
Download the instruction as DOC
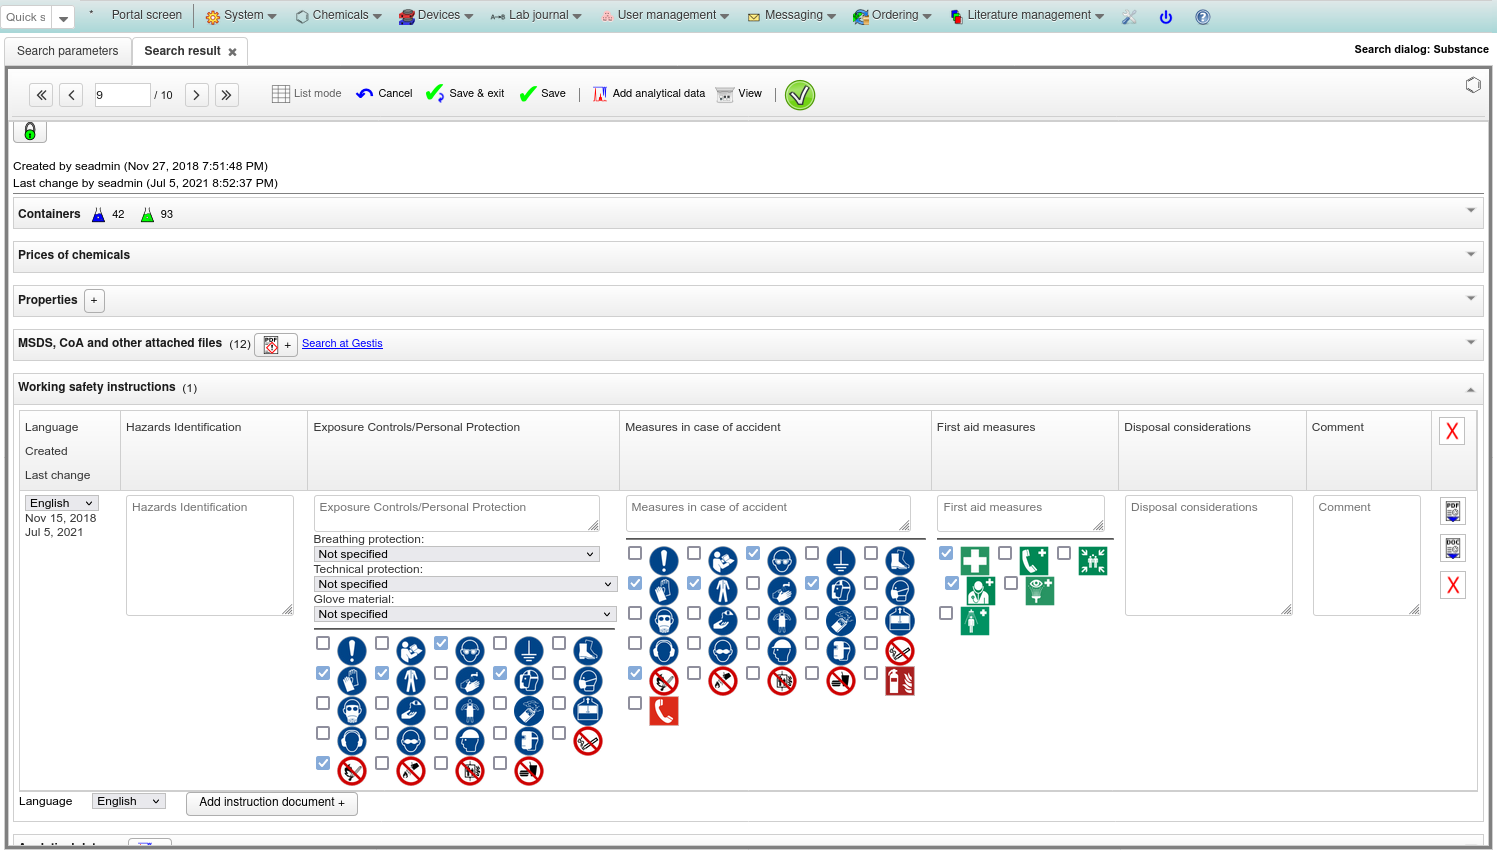pos(1453,548)
